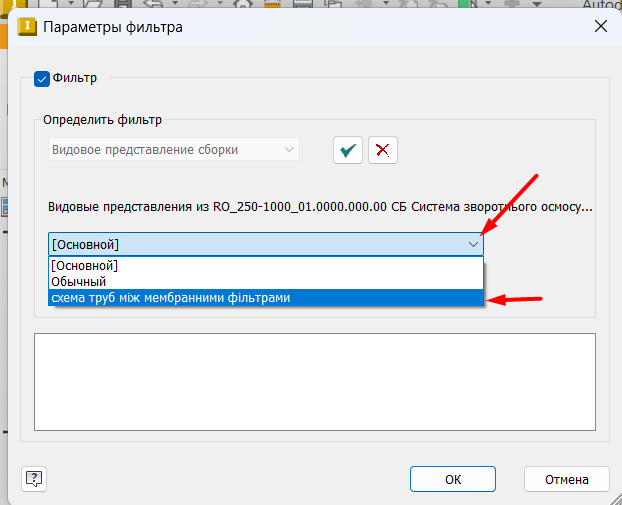Cancel the dialog with Отмена
Image resolution: width=622 pixels, height=505 pixels.
[566, 479]
